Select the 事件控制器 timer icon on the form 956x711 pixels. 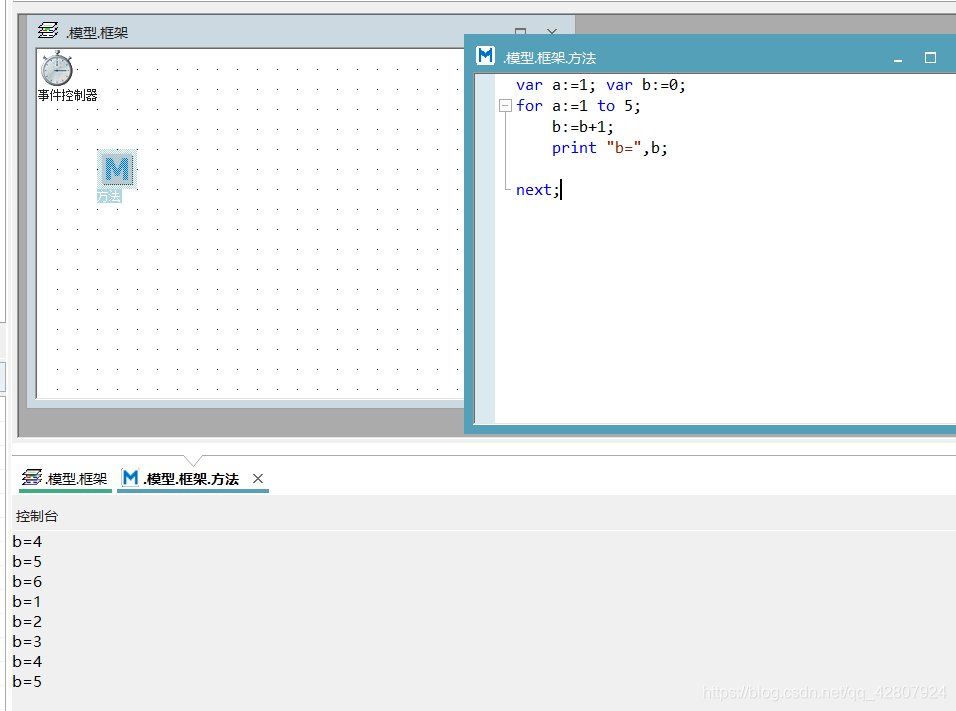pos(57,70)
